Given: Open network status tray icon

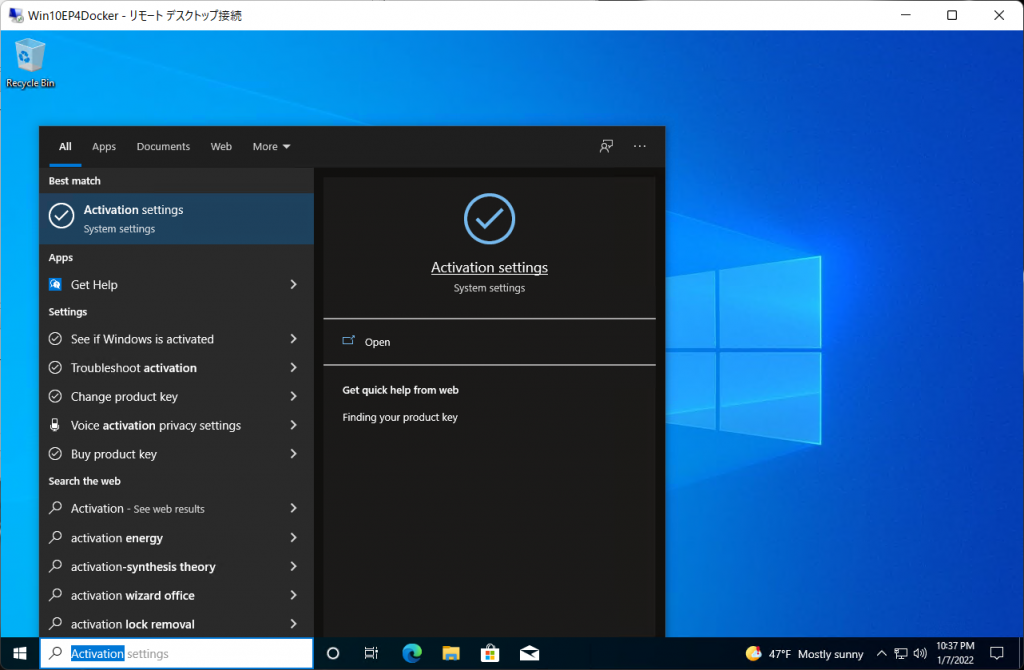Looking at the screenshot, I should pos(901,653).
